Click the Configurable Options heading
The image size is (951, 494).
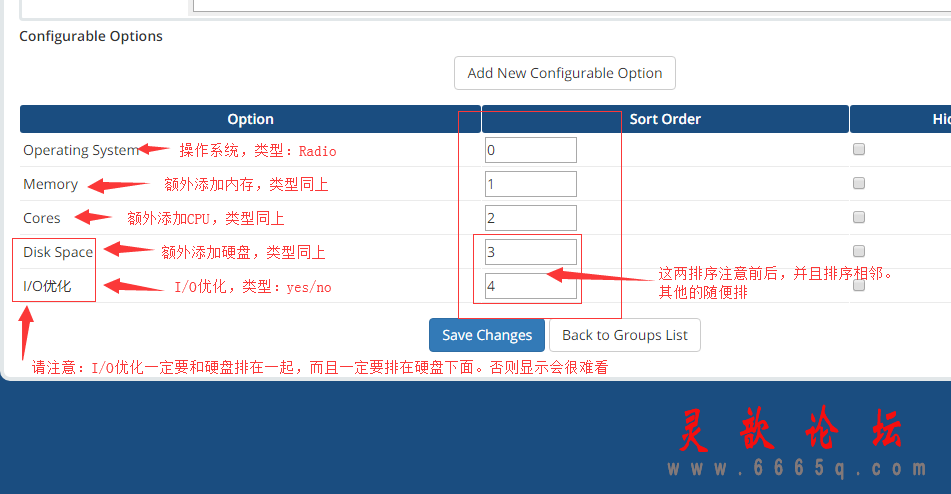coord(91,36)
